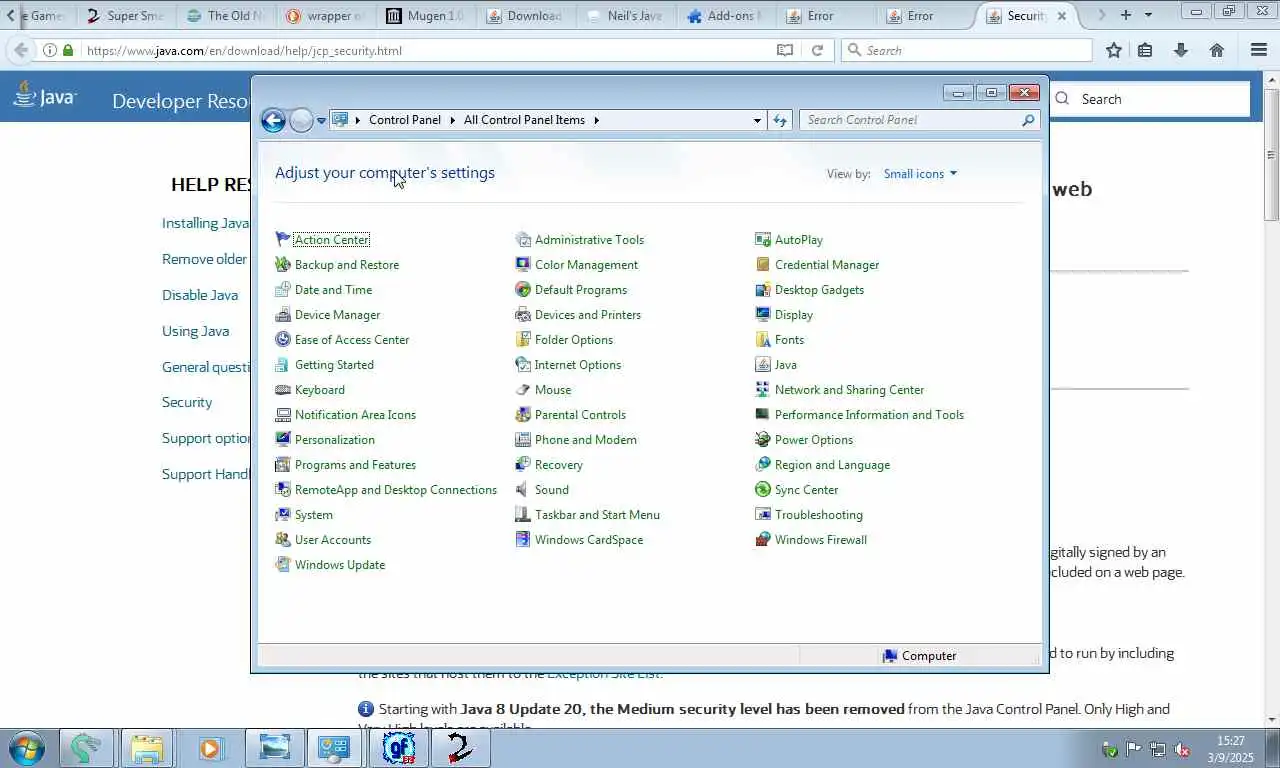
Task: Open the AutoPlay icon
Action: 763,240
